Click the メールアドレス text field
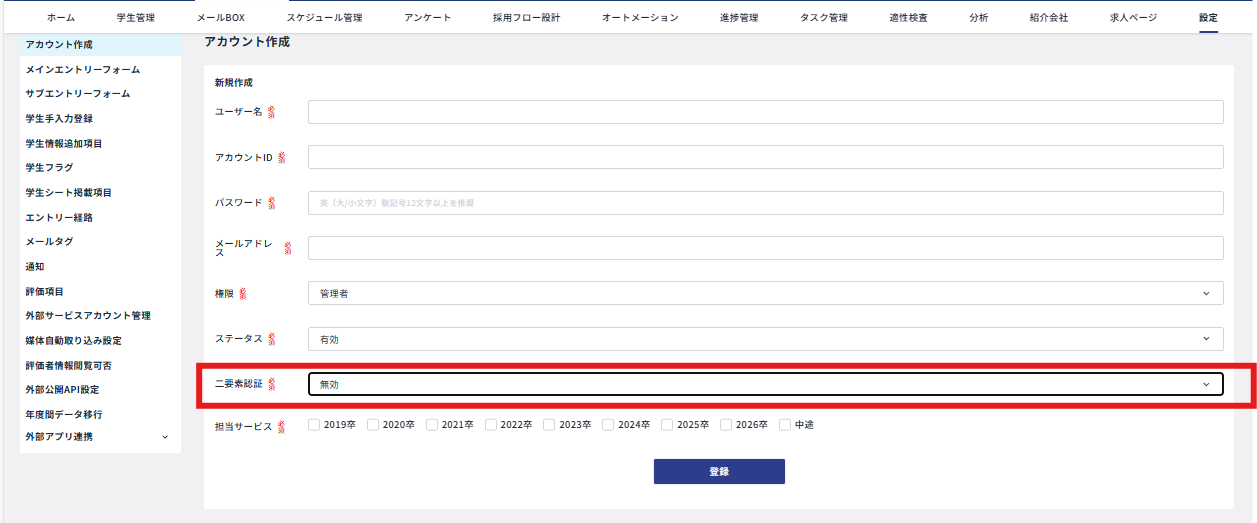 765,248
